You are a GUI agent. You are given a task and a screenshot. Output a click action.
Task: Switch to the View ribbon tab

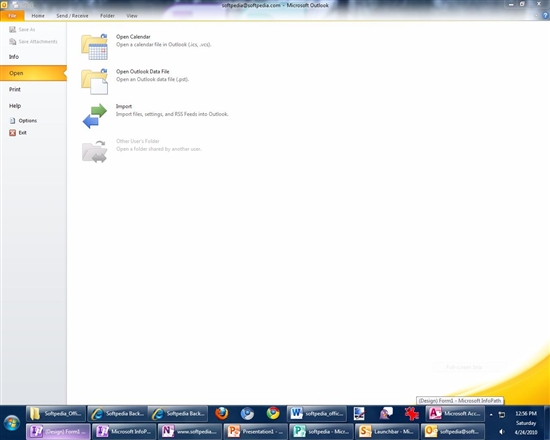pos(132,15)
